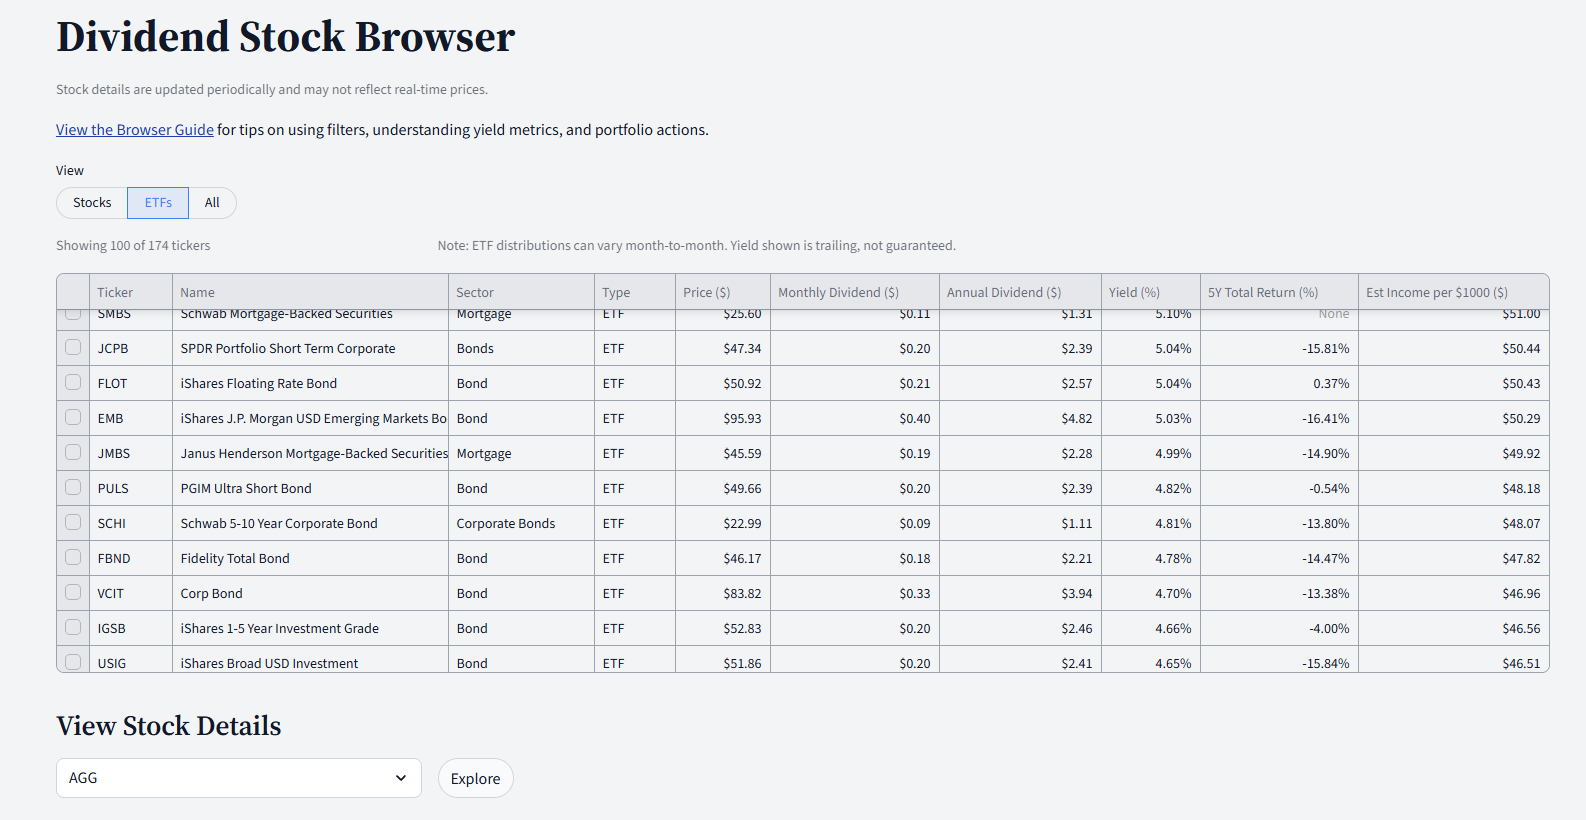The width and height of the screenshot is (1586, 820).
Task: Sort by the Ticker column header
Action: (131, 292)
